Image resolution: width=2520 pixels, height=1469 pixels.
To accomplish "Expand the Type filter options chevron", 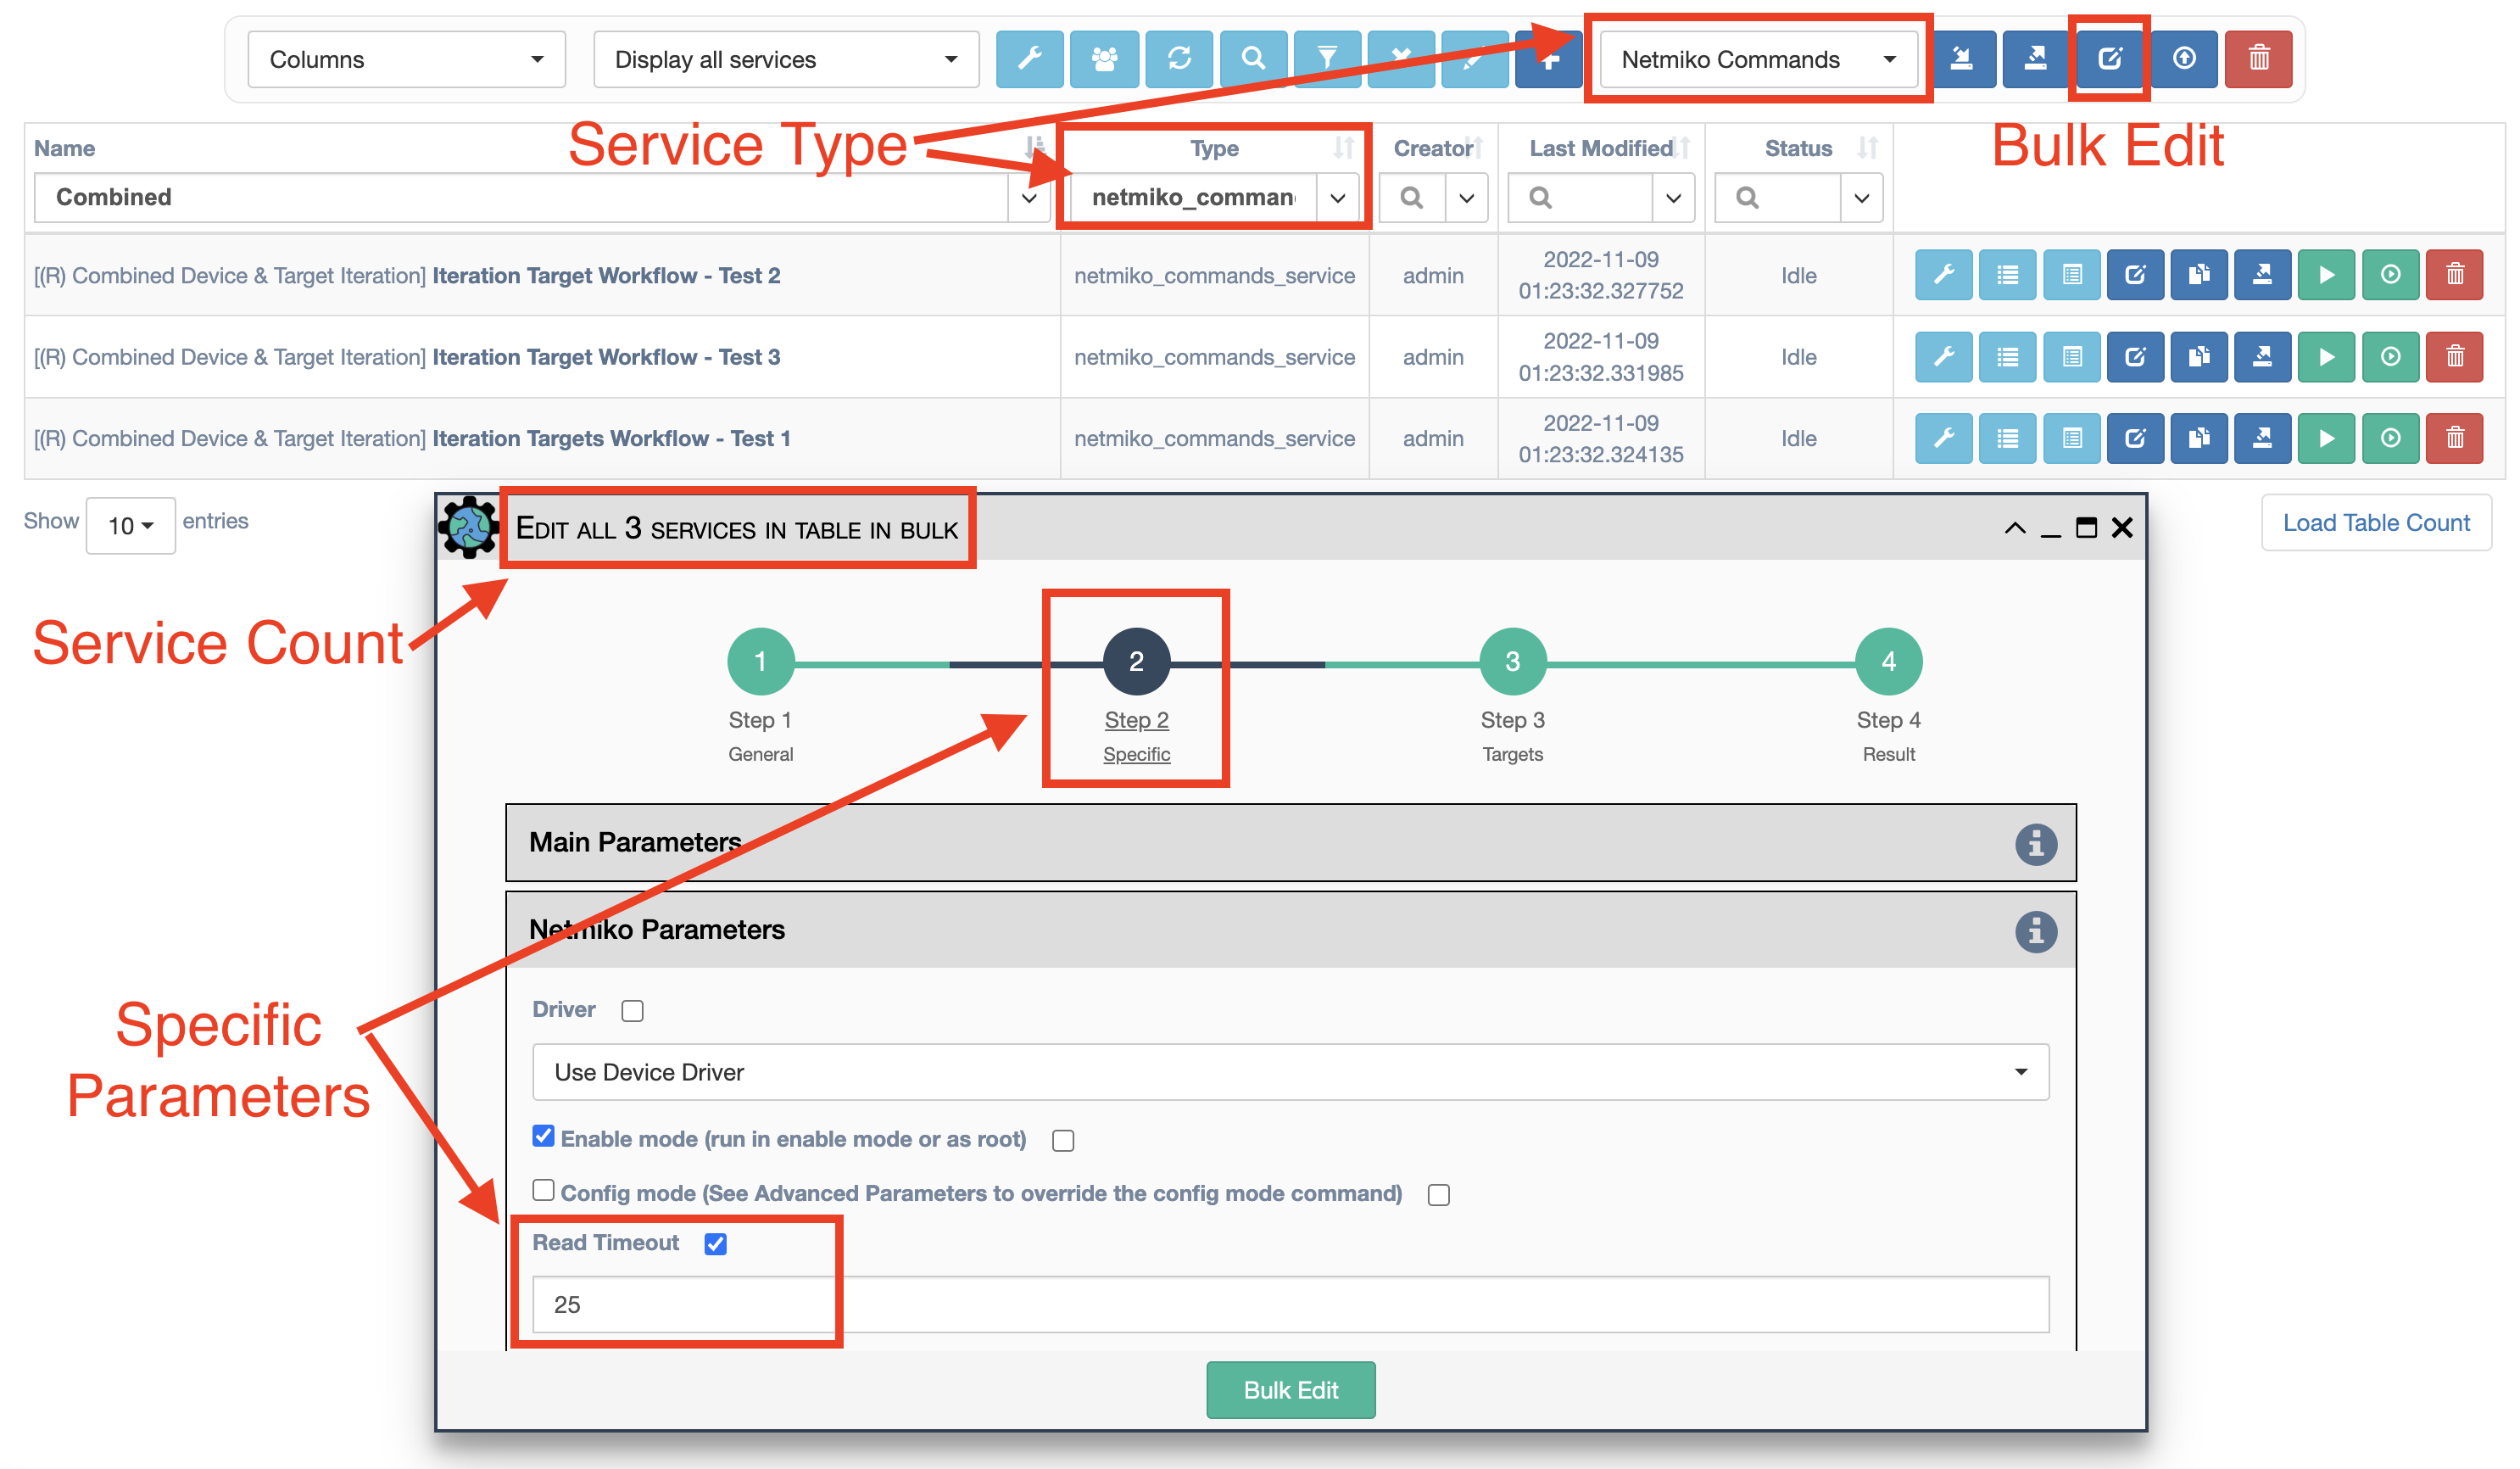I will click(1338, 198).
